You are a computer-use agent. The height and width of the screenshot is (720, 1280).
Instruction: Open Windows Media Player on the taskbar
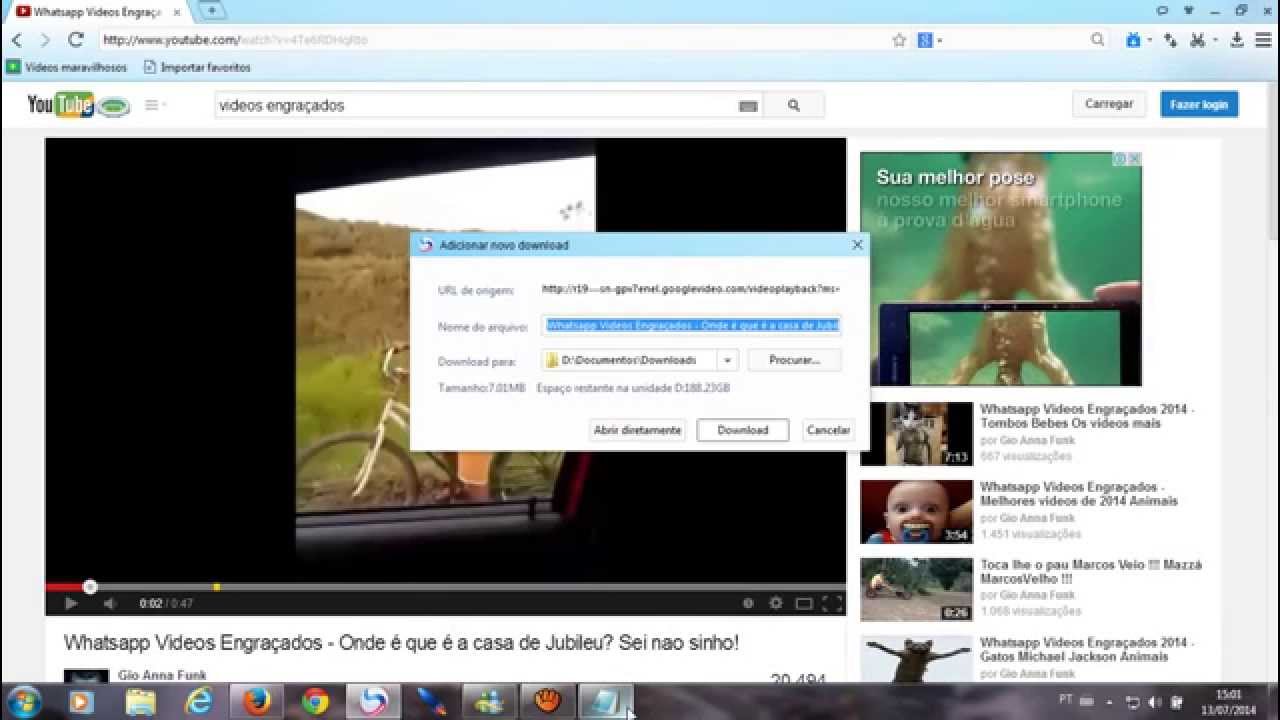coord(81,702)
